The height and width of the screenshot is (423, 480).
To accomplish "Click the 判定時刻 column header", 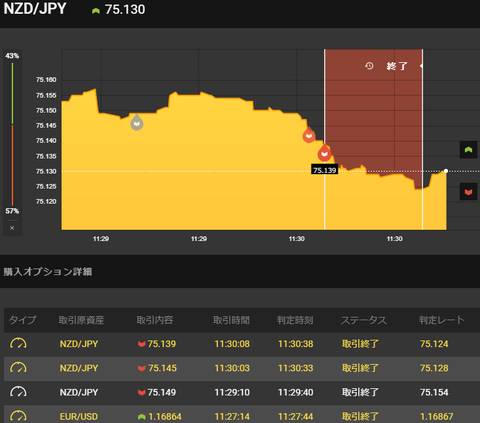I will click(x=295, y=320).
